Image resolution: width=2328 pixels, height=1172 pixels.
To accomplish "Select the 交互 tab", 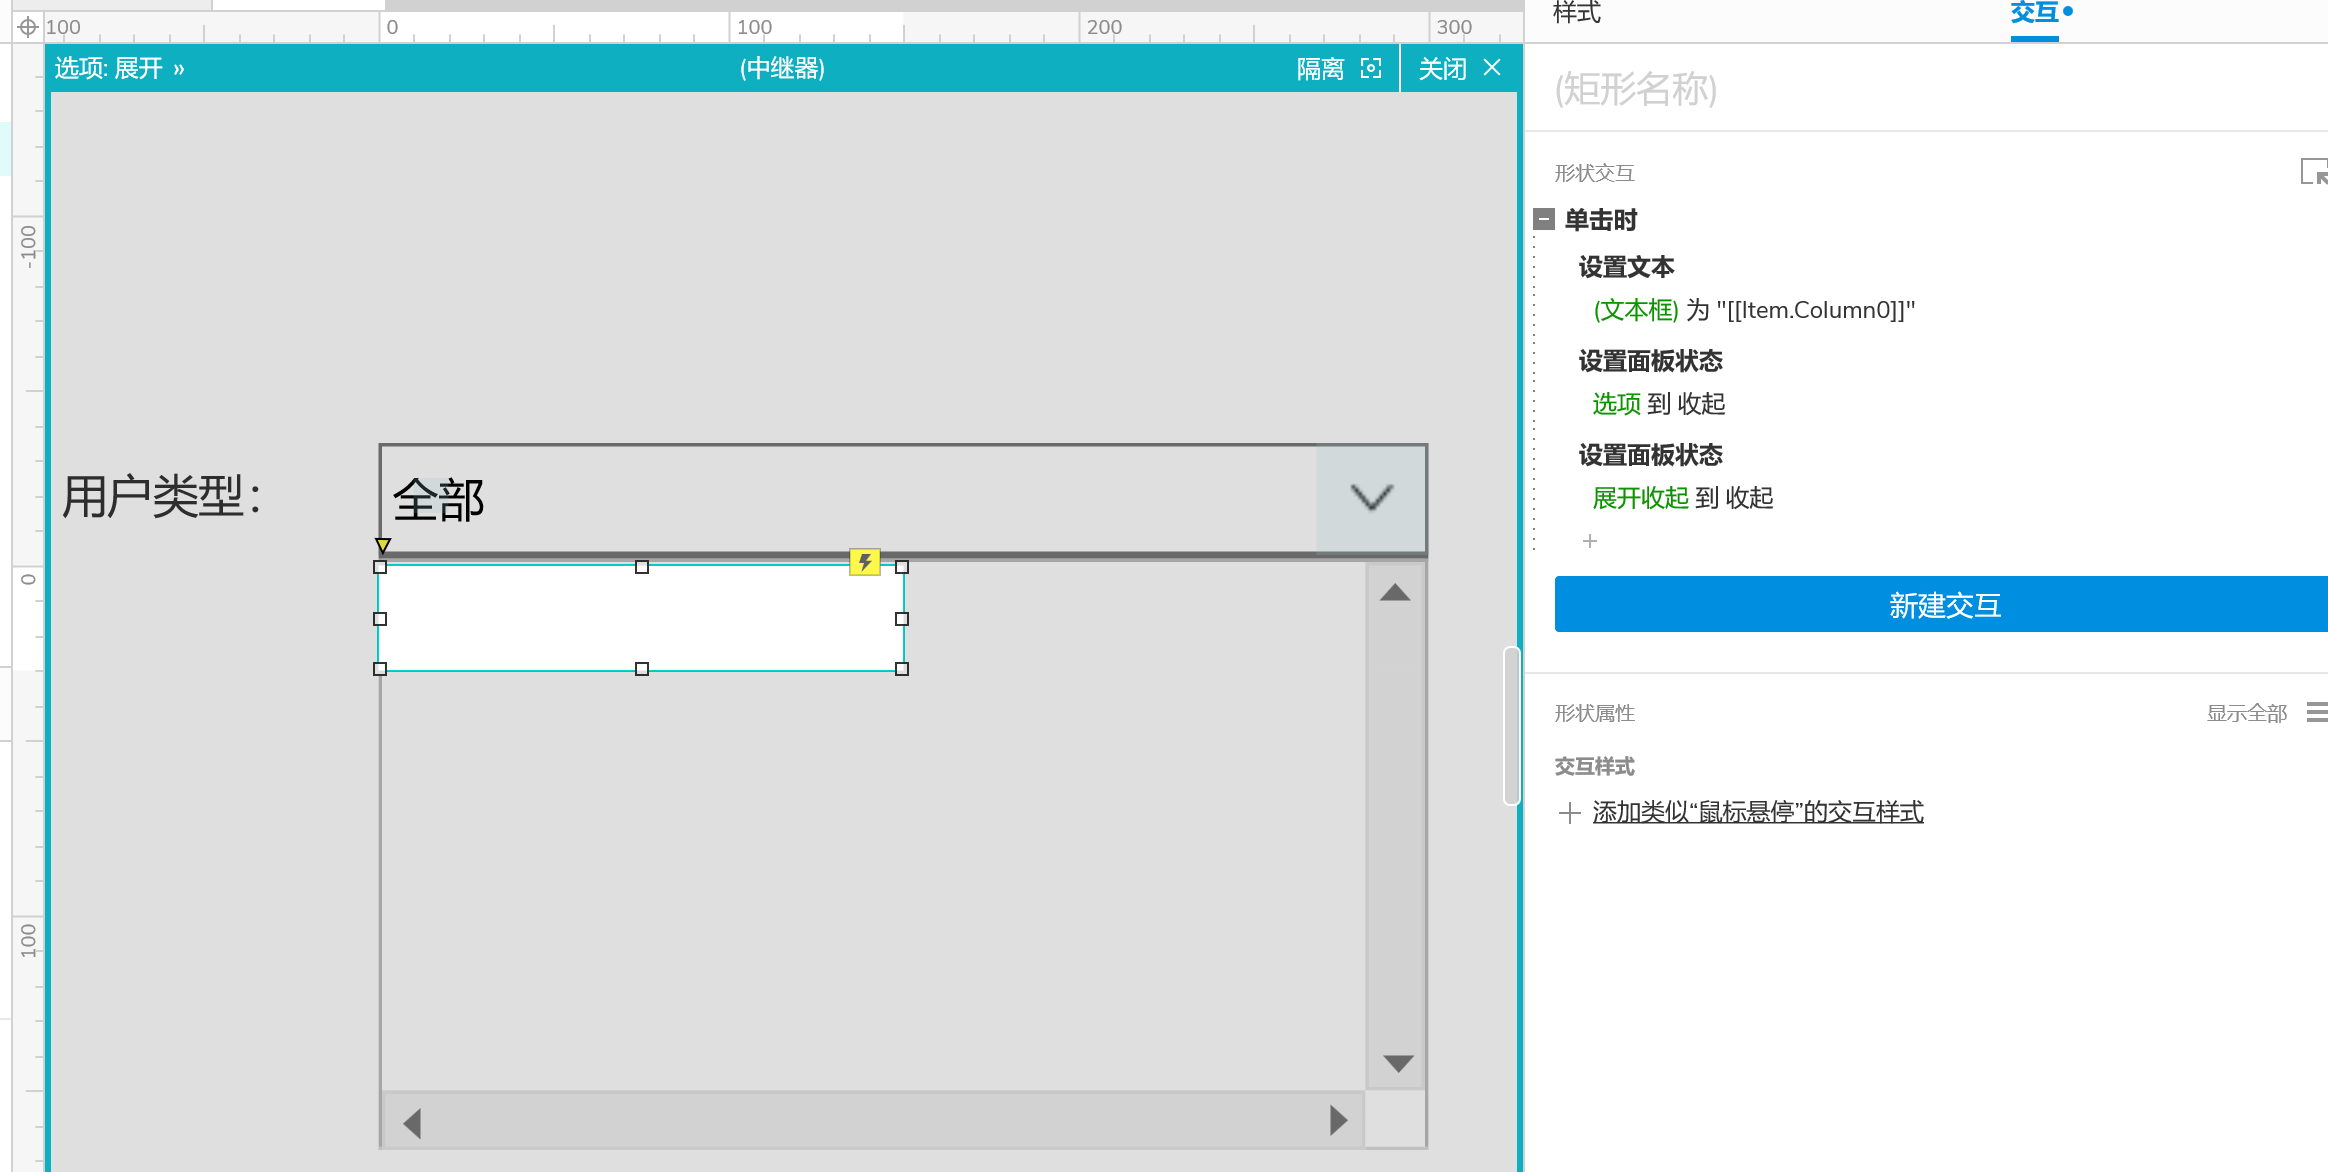I will coord(2034,14).
